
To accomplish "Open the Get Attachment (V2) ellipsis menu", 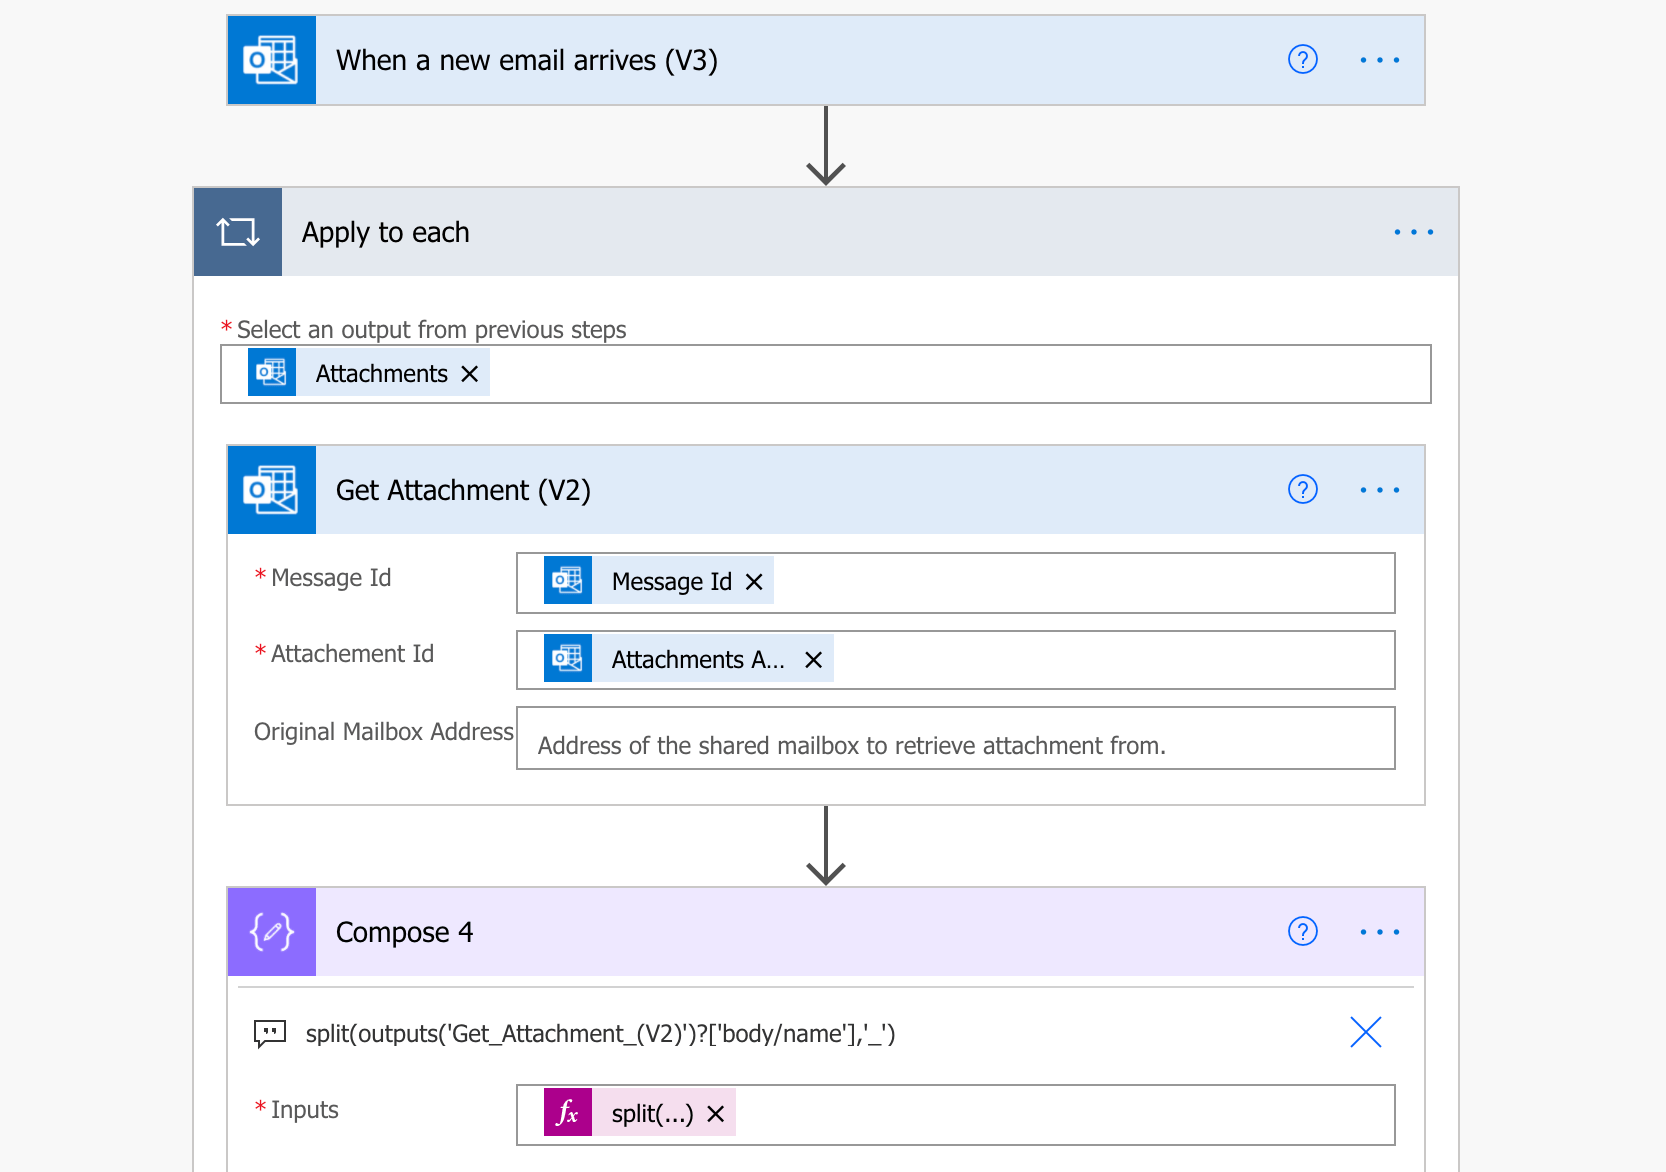I will [1379, 490].
